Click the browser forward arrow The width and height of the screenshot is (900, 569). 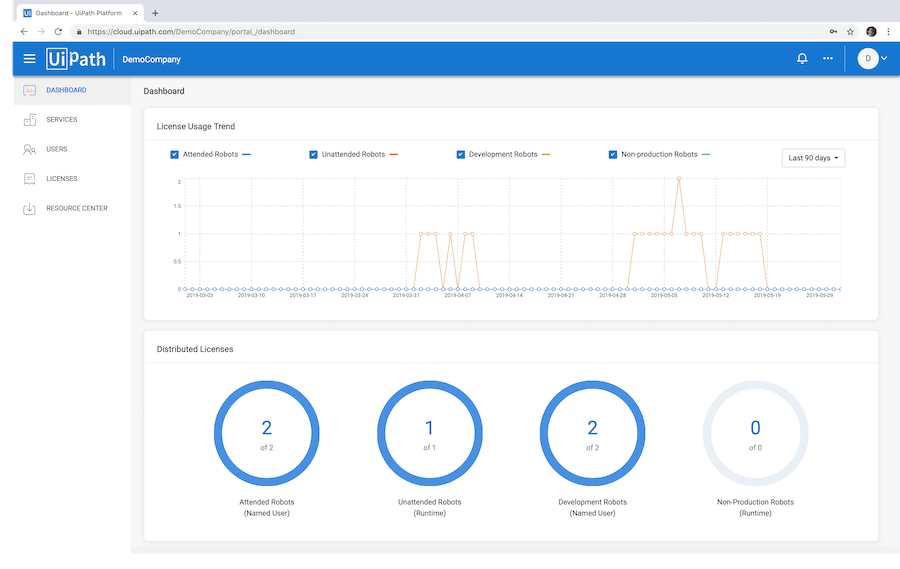[x=41, y=32]
